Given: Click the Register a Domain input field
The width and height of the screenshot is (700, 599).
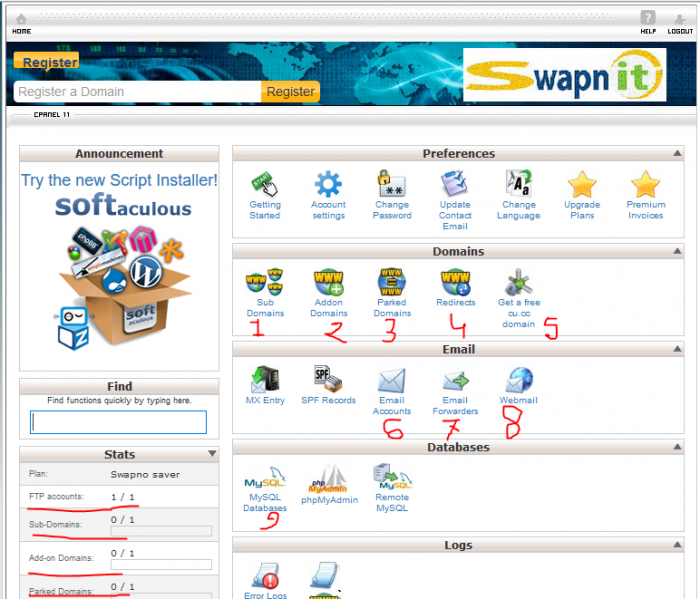Looking at the screenshot, I should pyautogui.click(x=138, y=92).
